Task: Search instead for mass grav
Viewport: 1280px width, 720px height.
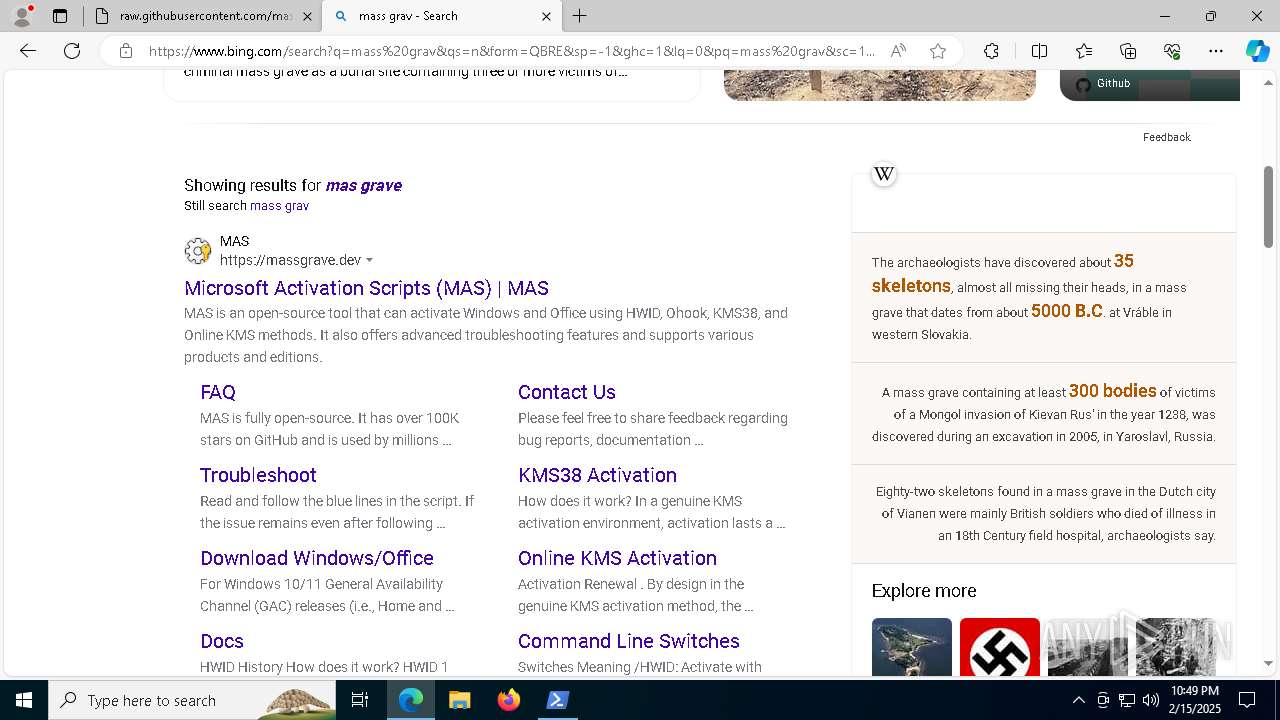Action: pos(279,206)
